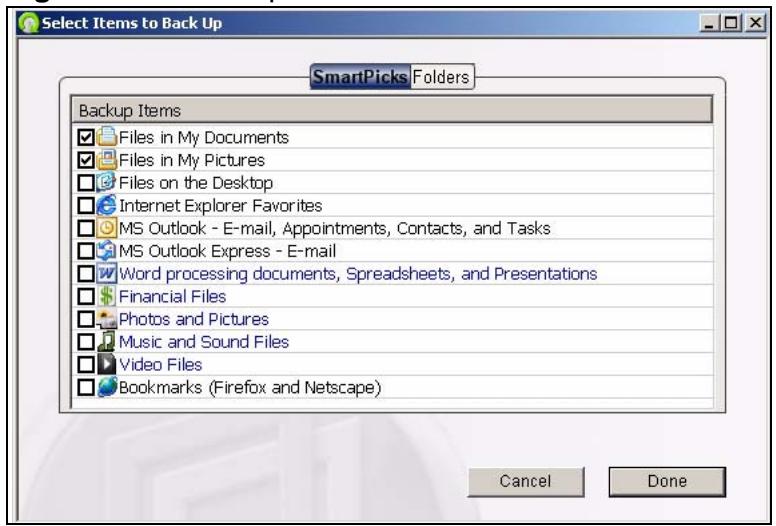
Task: Open the 'Financial Files' link
Action: tap(173, 296)
